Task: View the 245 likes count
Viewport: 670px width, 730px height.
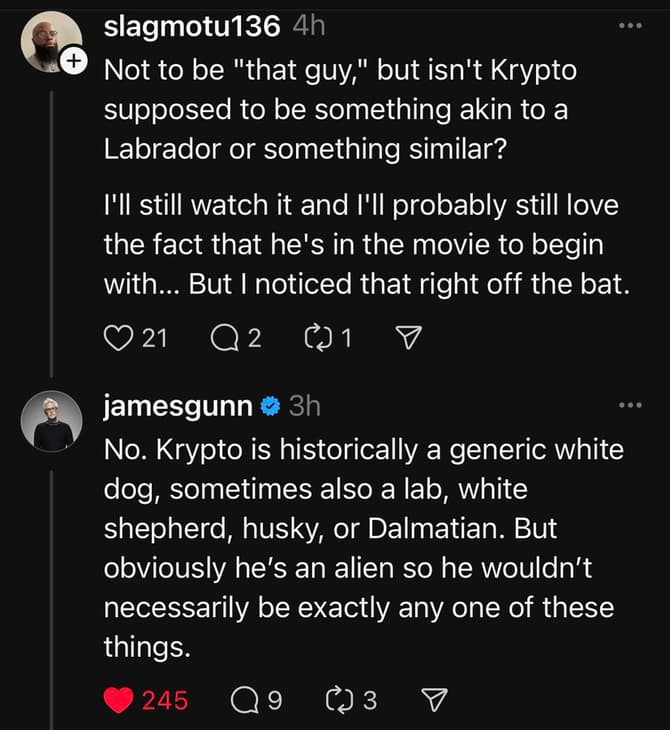Action: (x=165, y=701)
